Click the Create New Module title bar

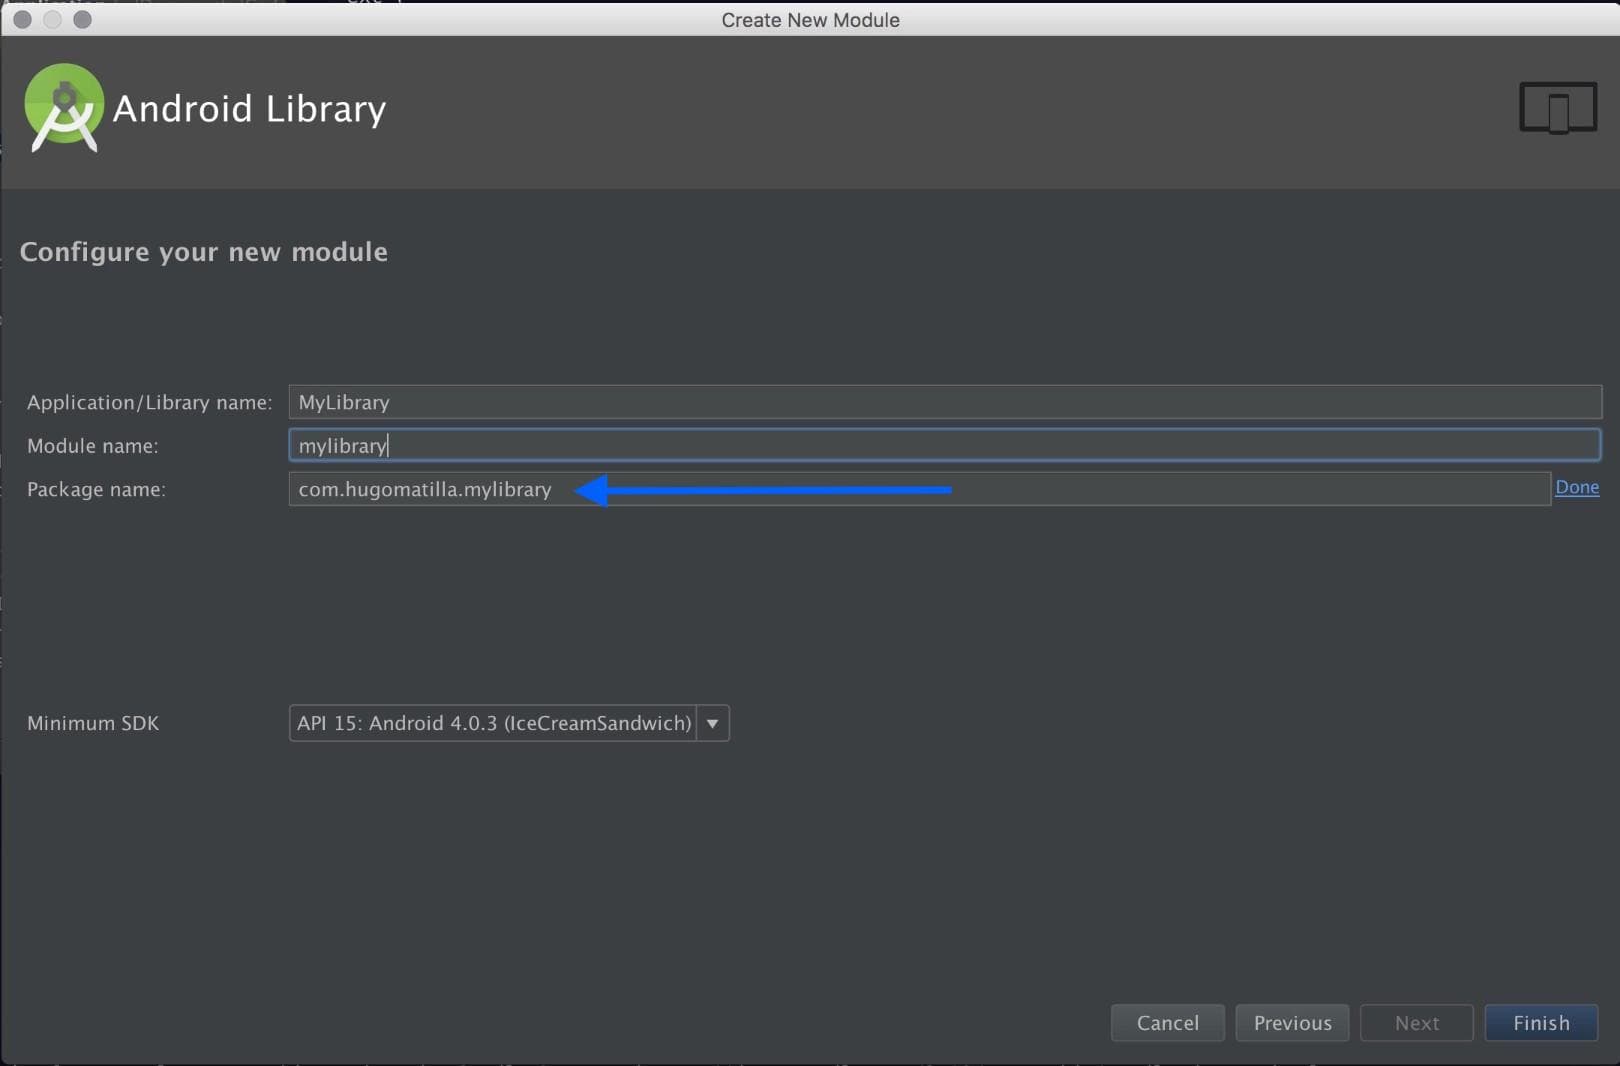[x=810, y=20]
